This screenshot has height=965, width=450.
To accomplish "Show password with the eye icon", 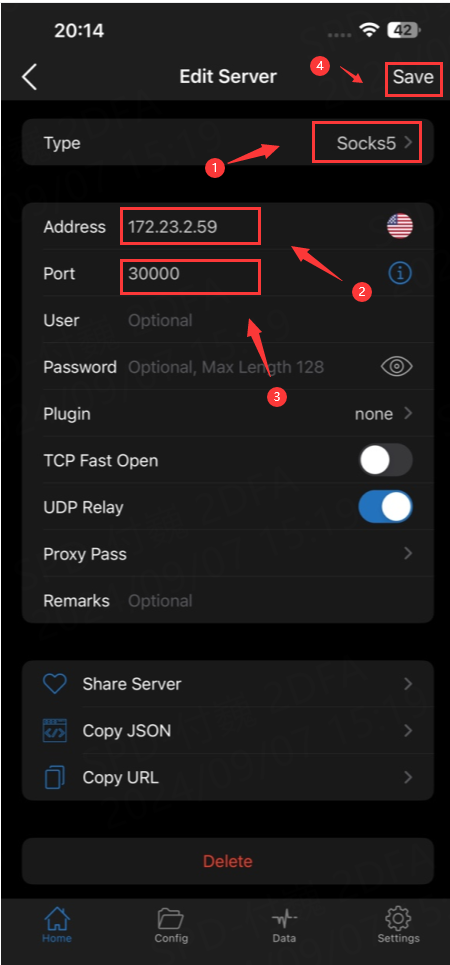I will [396, 367].
